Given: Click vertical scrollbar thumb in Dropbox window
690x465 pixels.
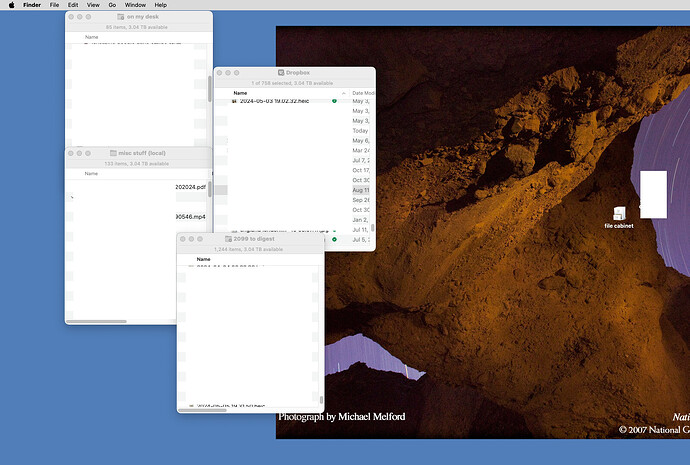Looking at the screenshot, I should [373, 228].
